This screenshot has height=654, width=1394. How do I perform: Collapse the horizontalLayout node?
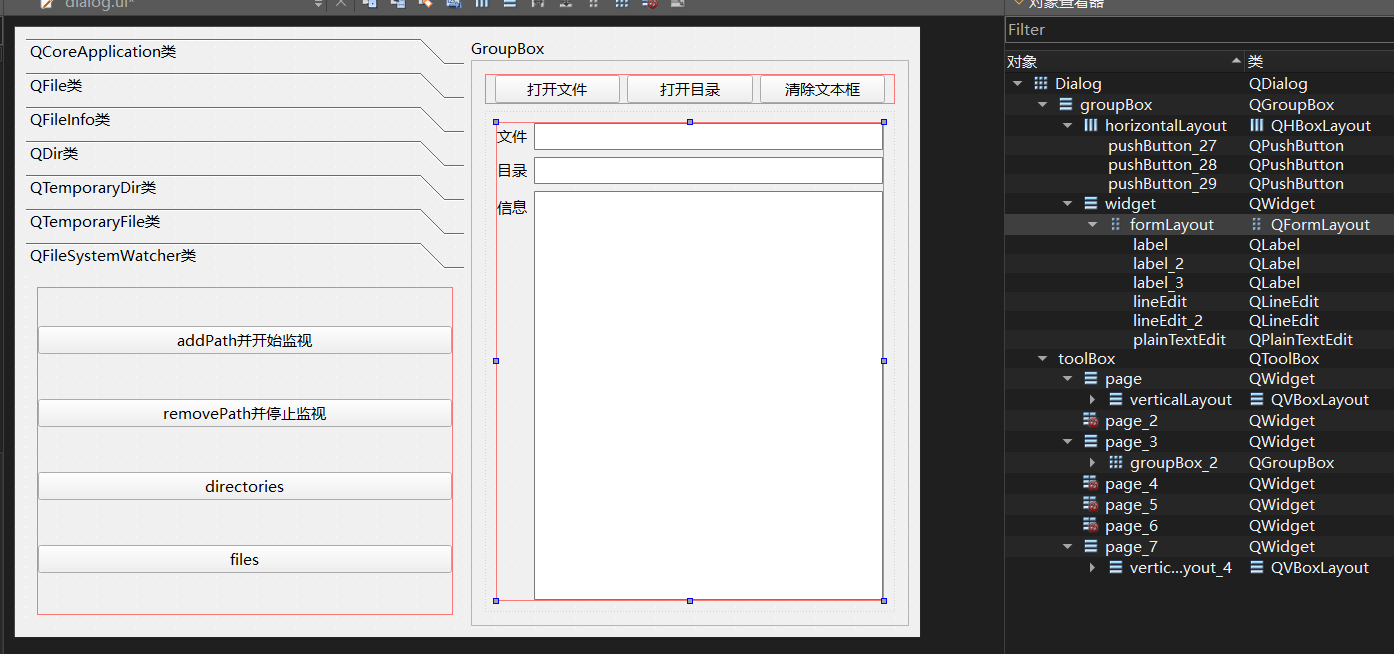1068,126
